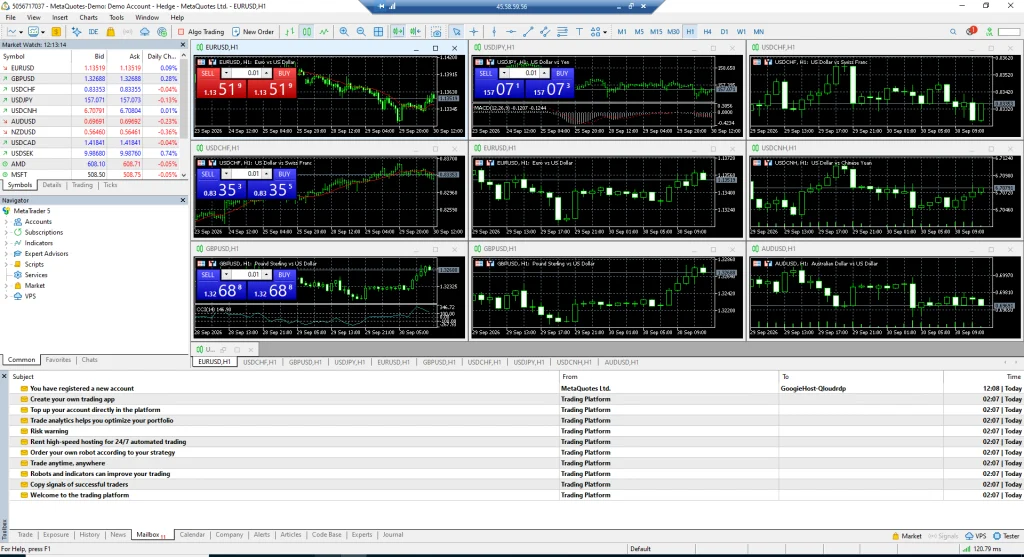Open Tester from the bottom status bar
This screenshot has width=1024, height=557.
(1006, 535)
